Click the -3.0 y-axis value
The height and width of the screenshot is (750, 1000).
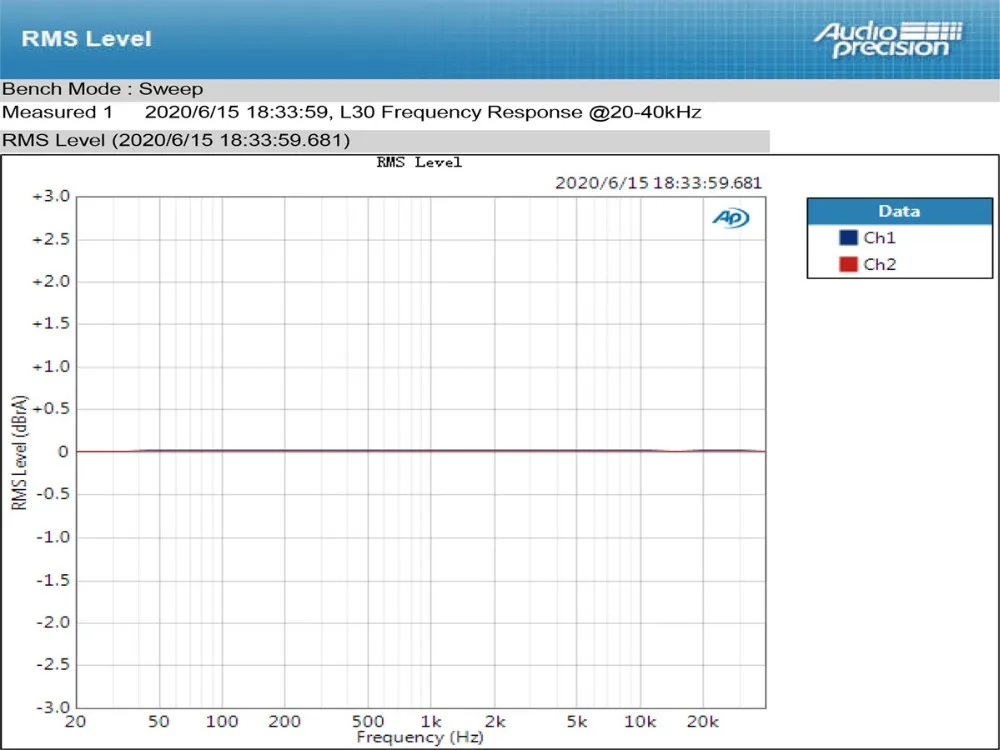(53, 707)
